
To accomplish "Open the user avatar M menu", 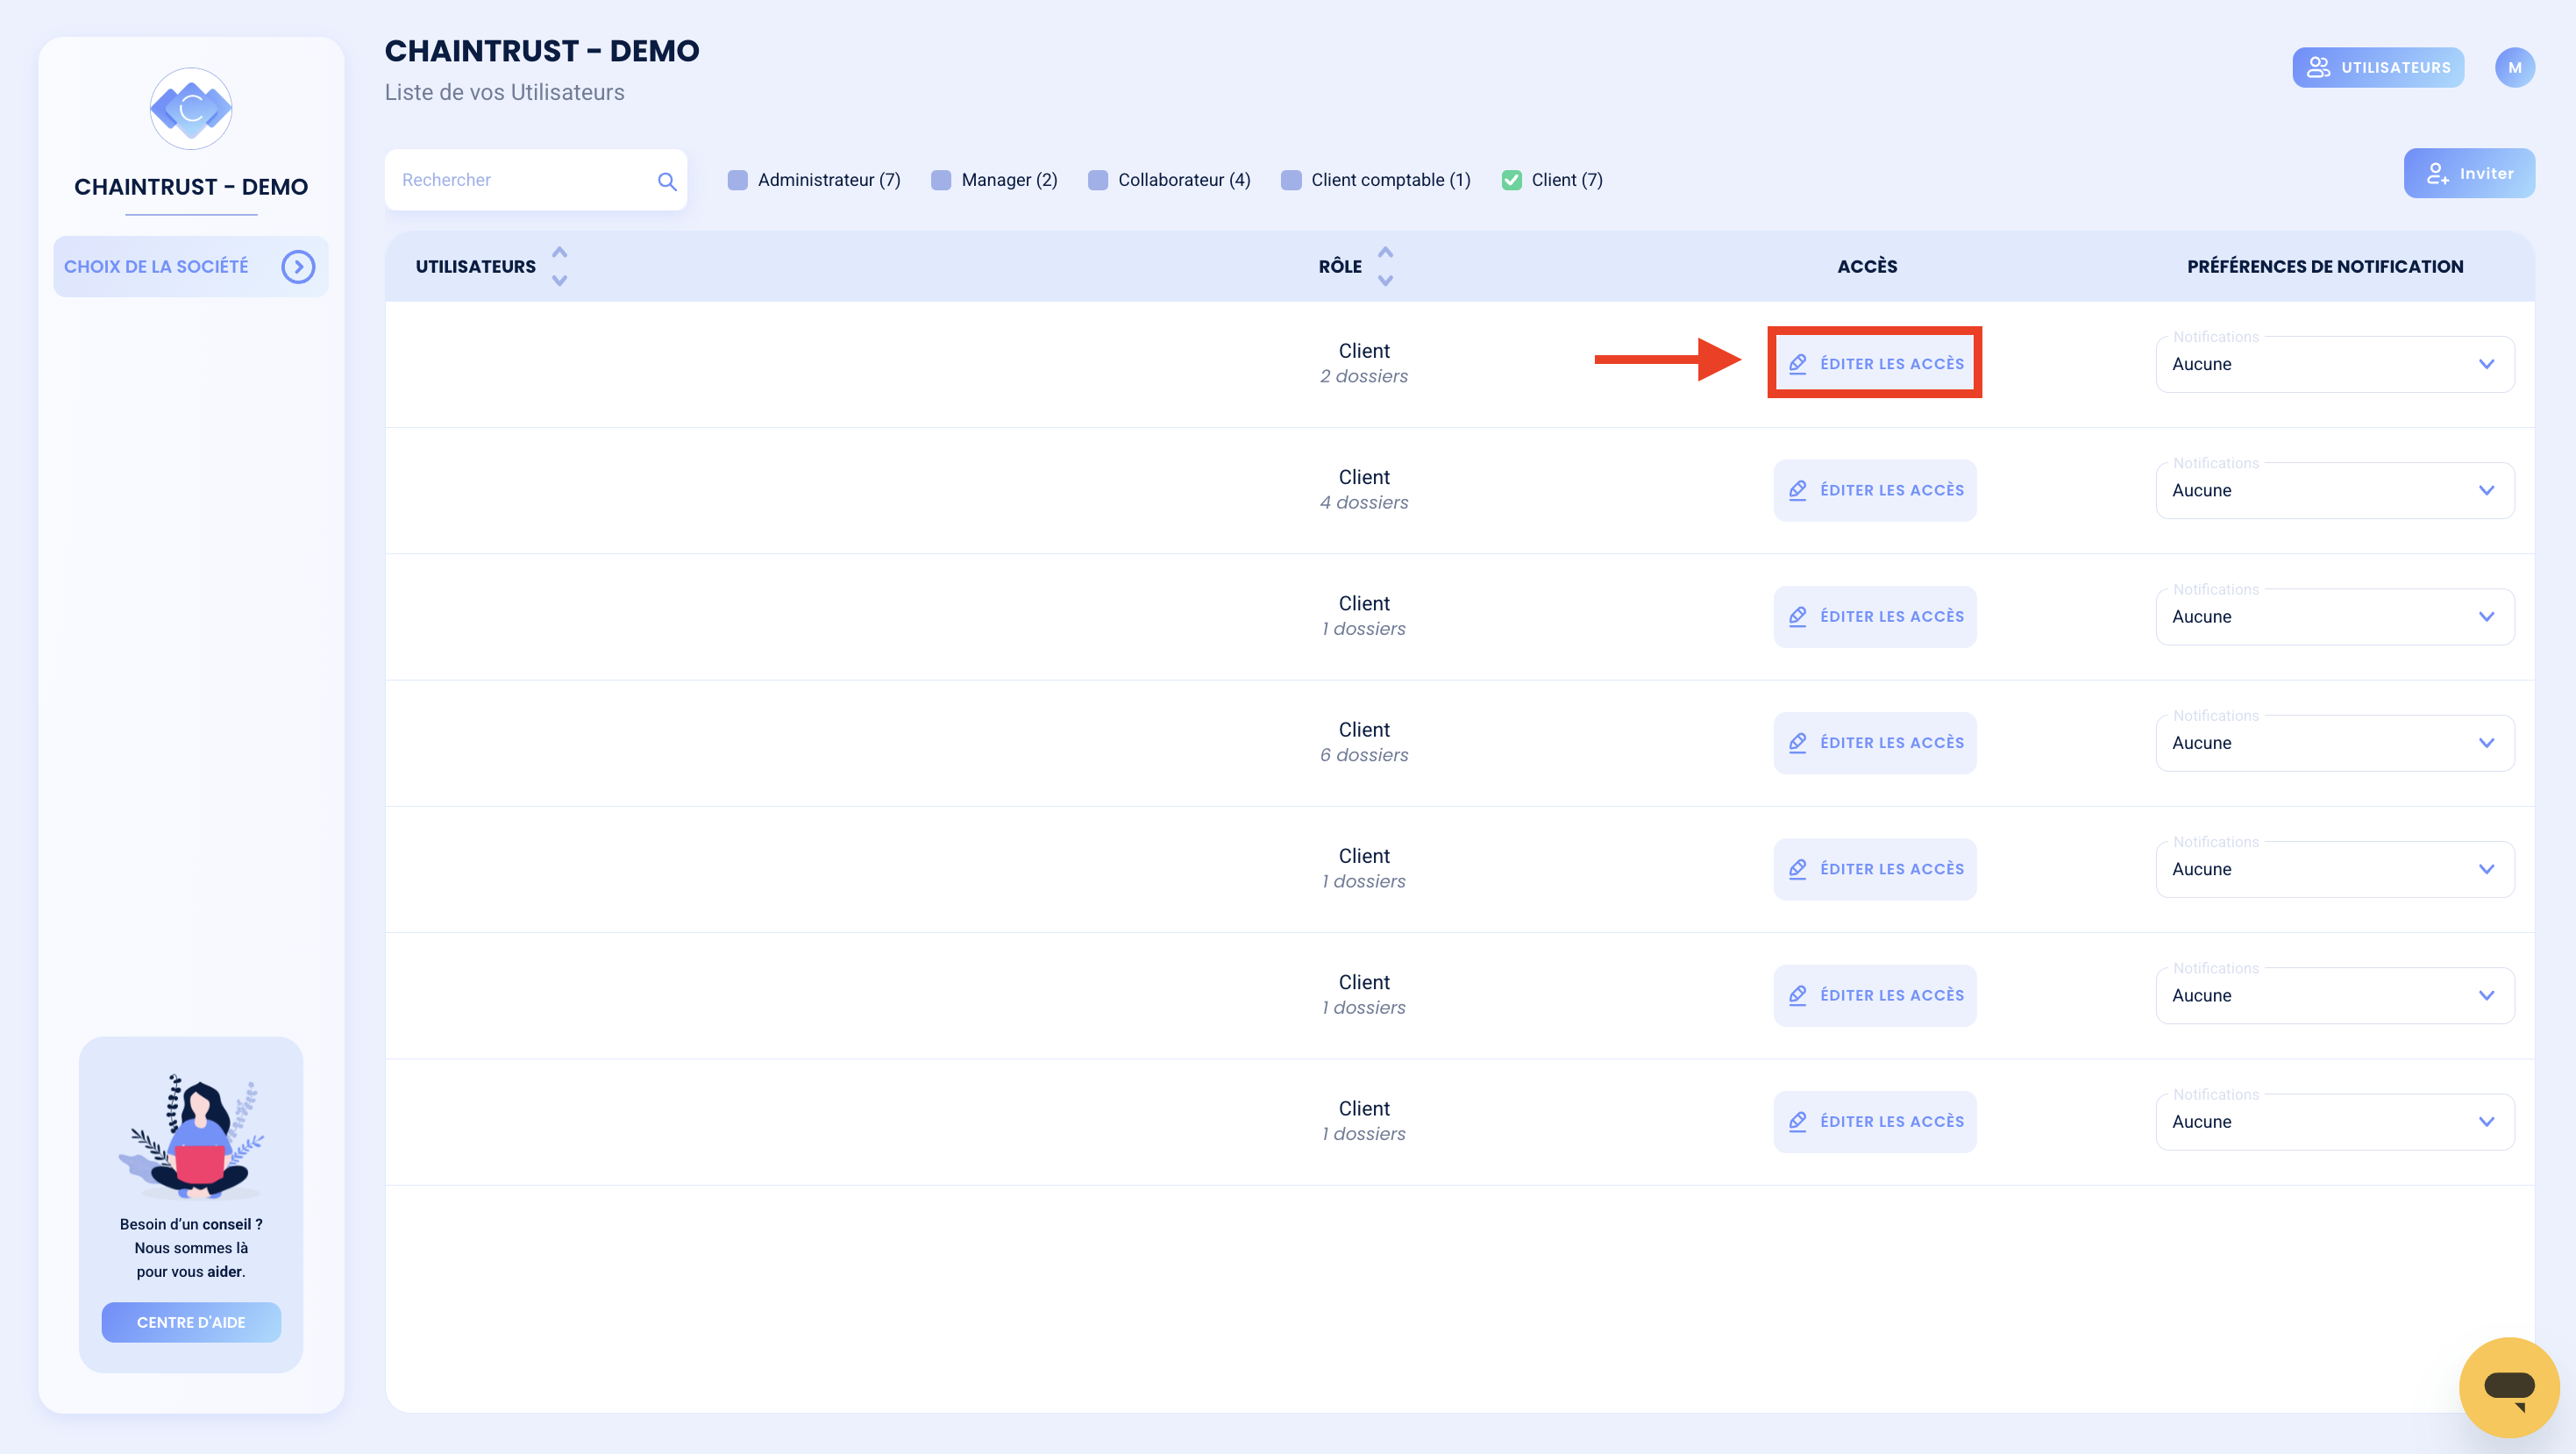I will [x=2514, y=68].
